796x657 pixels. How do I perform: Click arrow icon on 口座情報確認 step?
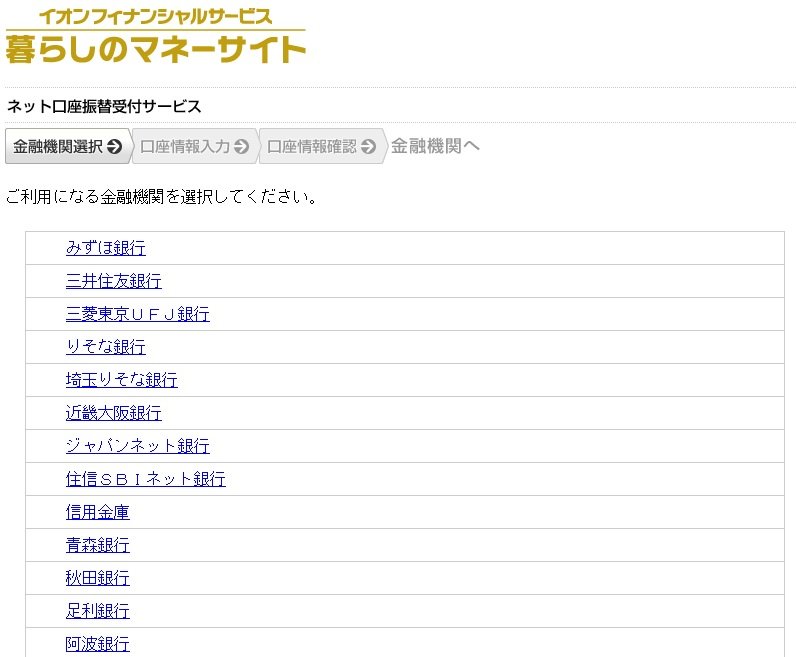369,147
